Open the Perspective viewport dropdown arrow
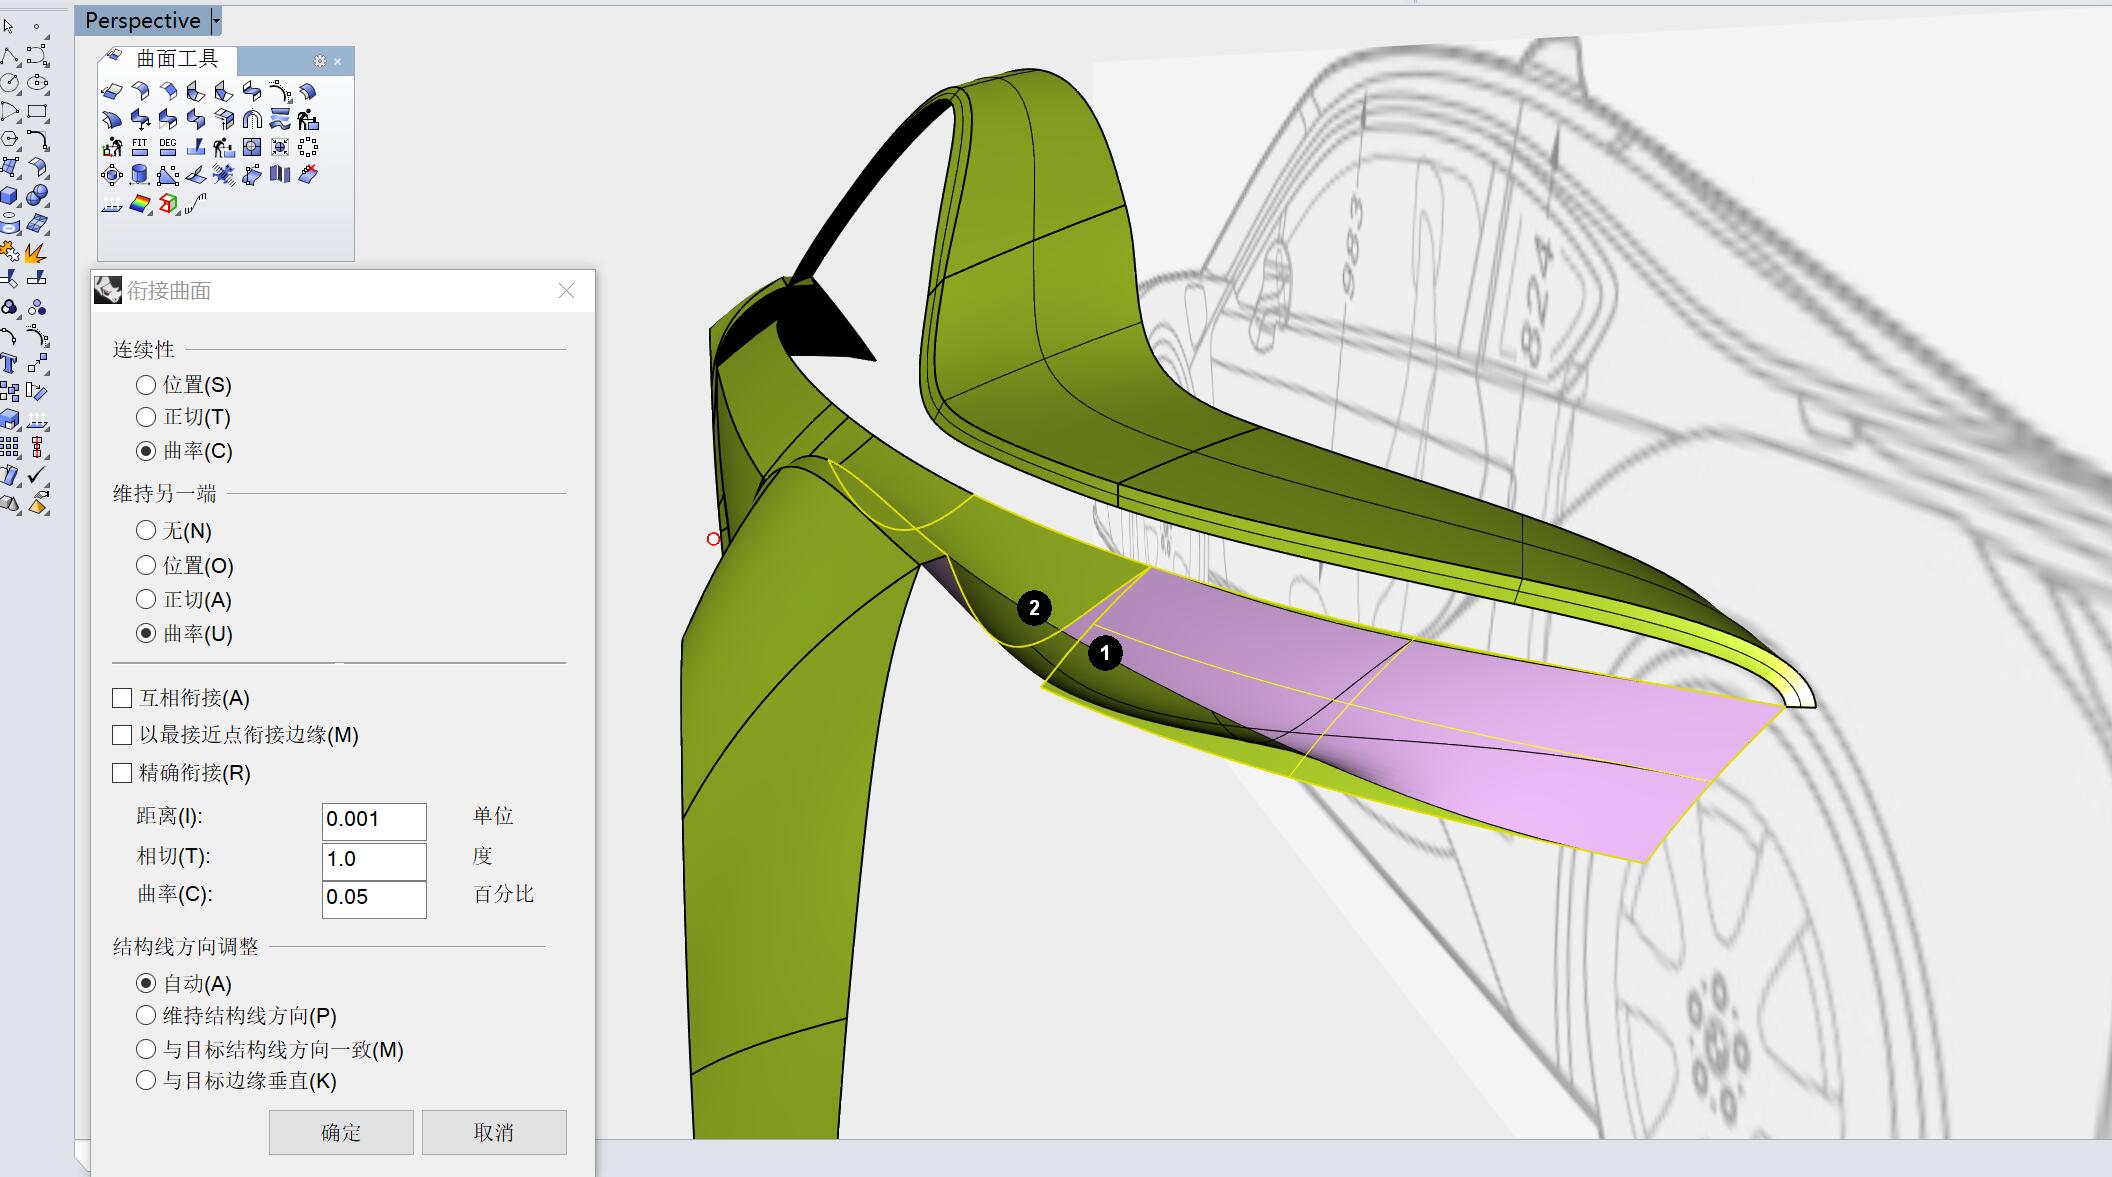 pos(216,20)
